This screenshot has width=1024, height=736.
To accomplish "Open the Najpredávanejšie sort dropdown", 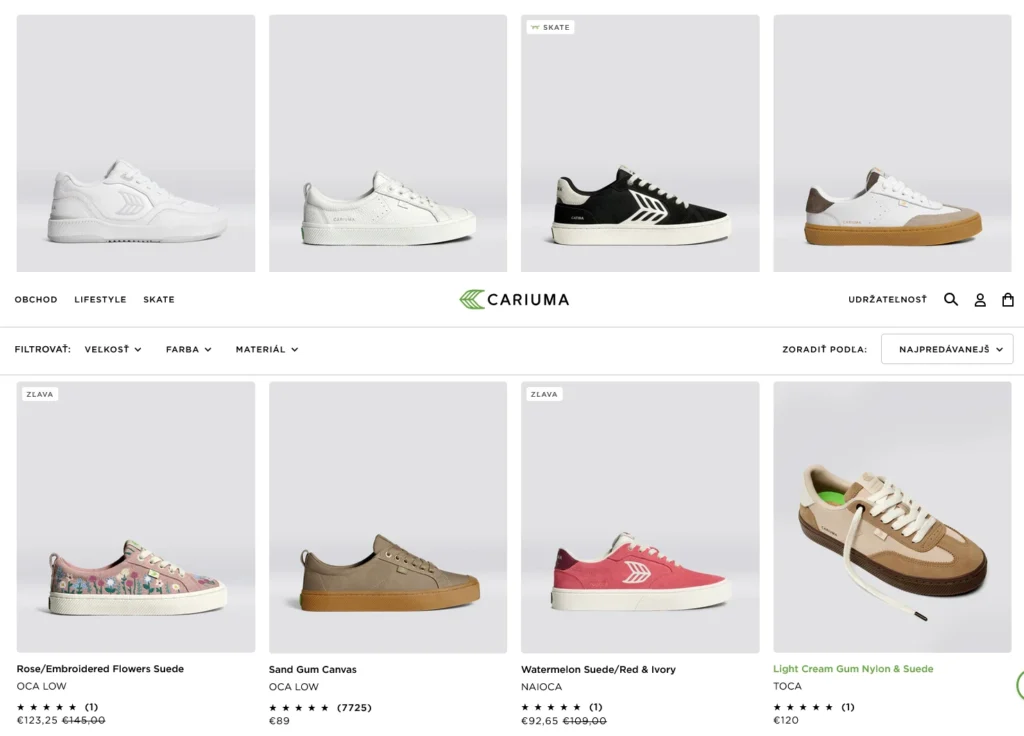I will 947,349.
